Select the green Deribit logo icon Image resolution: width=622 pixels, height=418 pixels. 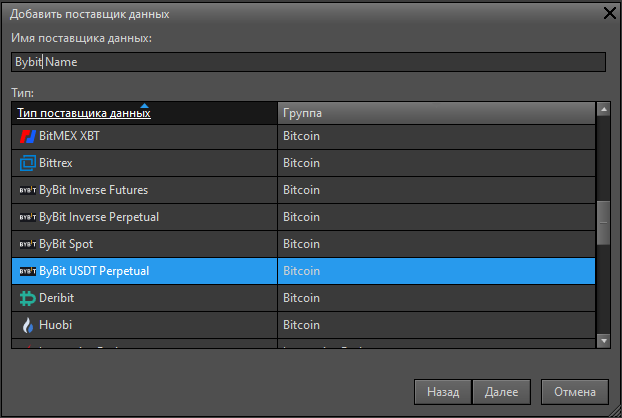[x=28, y=298]
